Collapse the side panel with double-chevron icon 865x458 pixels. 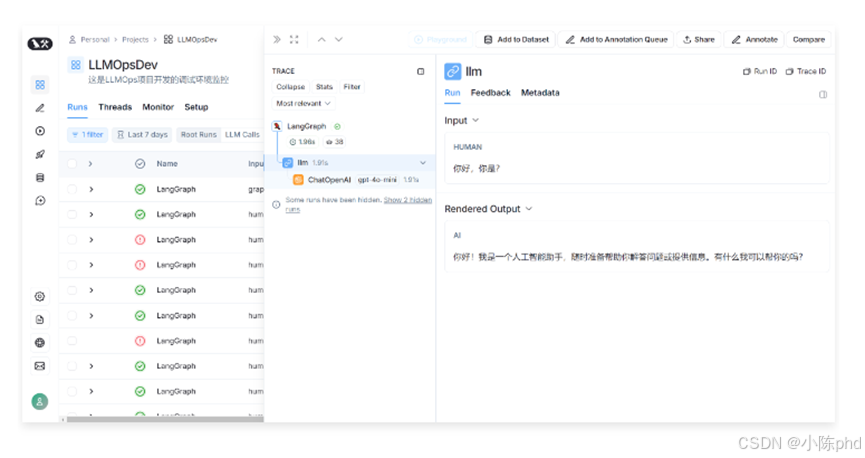pos(277,40)
